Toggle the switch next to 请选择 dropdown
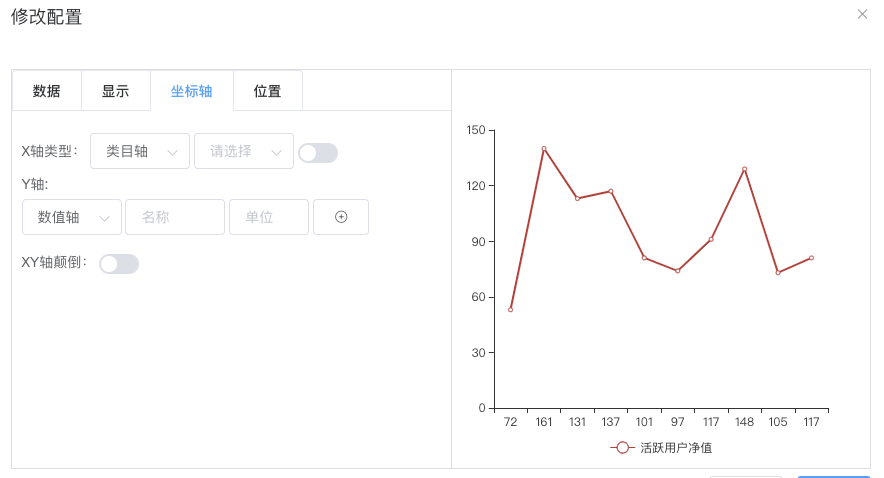Screen dimensions: 884x478 coord(318,153)
